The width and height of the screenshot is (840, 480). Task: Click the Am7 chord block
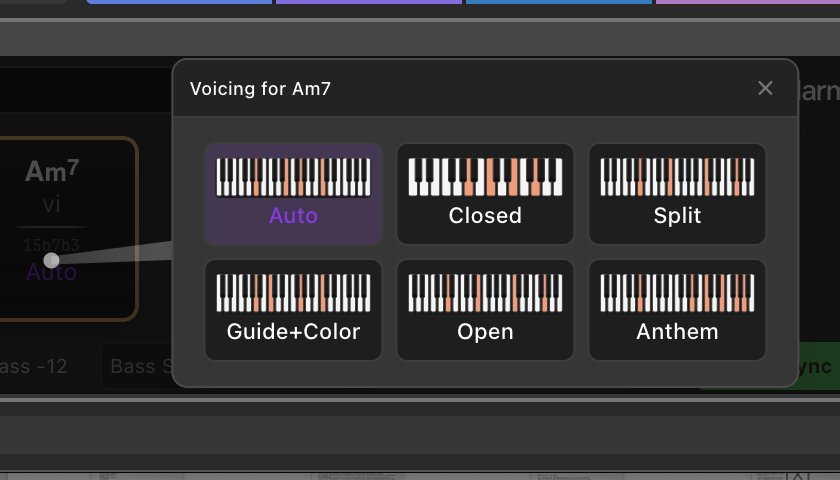pyautogui.click(x=67, y=229)
